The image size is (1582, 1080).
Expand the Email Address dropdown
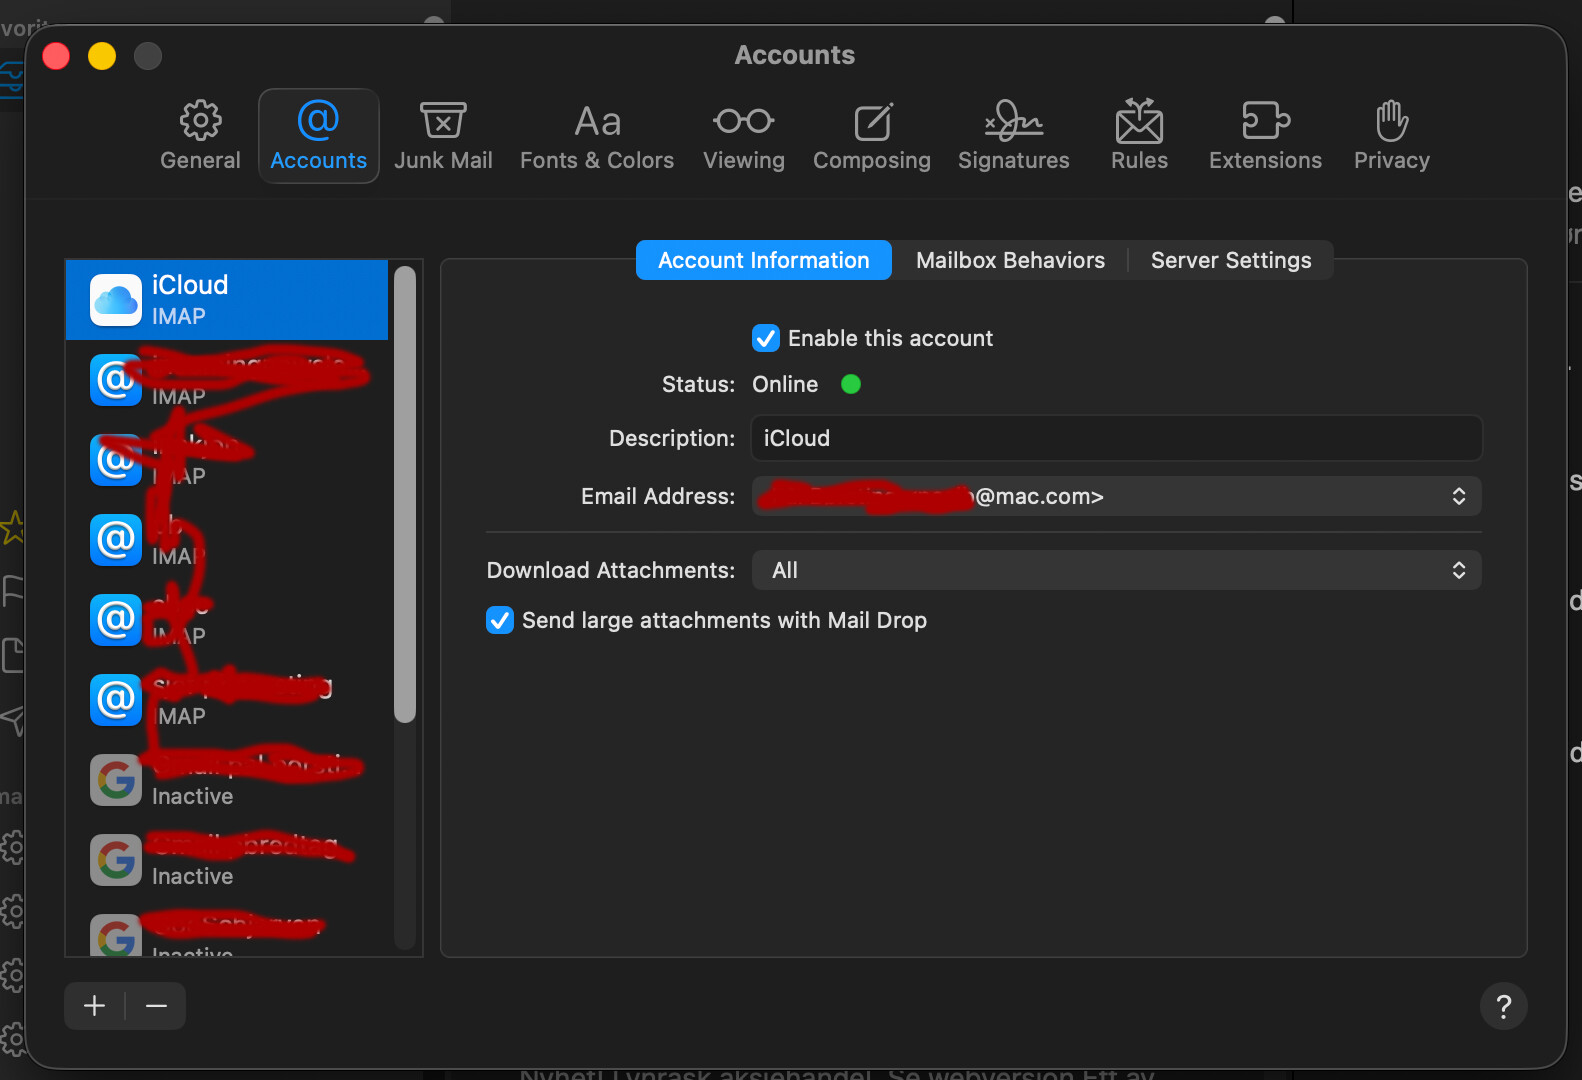(1116, 496)
